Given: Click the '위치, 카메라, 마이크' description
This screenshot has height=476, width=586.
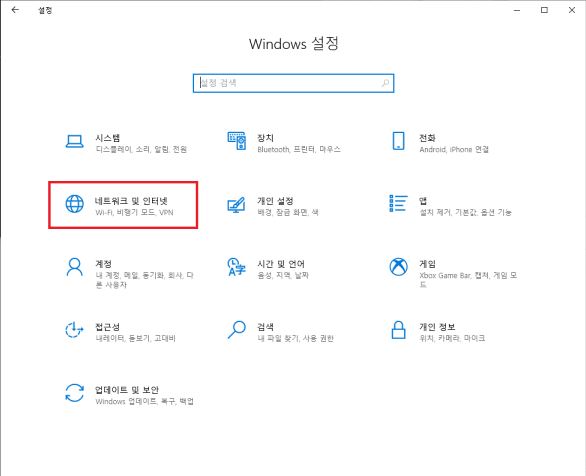Looking at the screenshot, I should 452,338.
